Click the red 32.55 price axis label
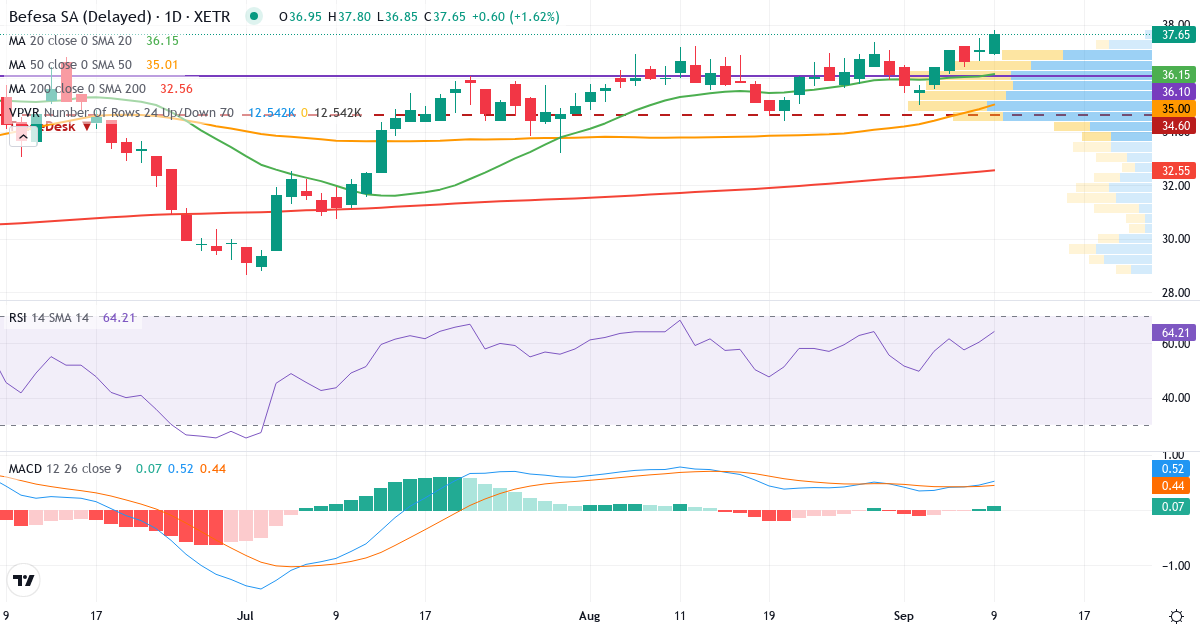The height and width of the screenshot is (630, 1200). pos(1175,171)
